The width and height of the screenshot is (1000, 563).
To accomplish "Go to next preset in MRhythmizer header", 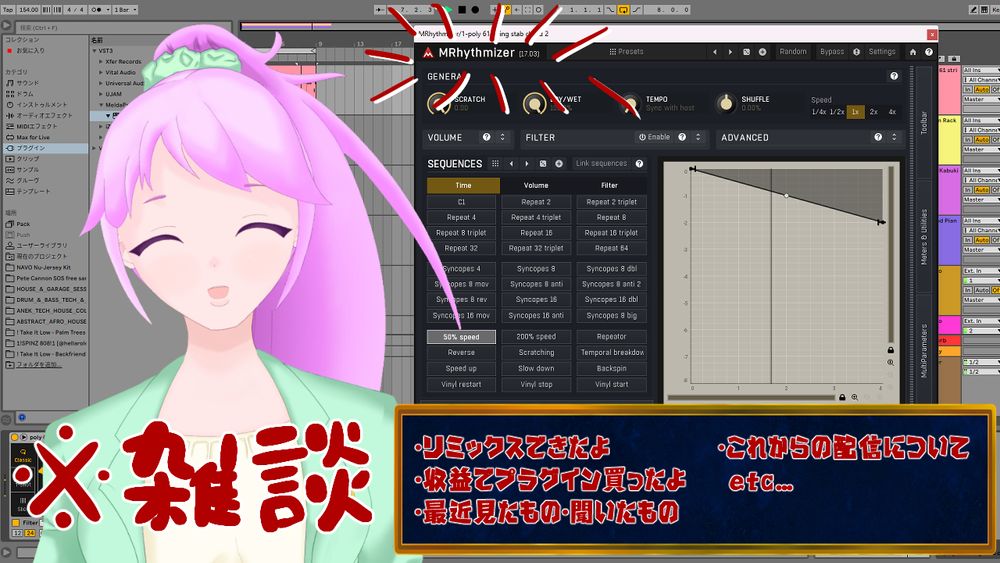I will pyautogui.click(x=730, y=52).
